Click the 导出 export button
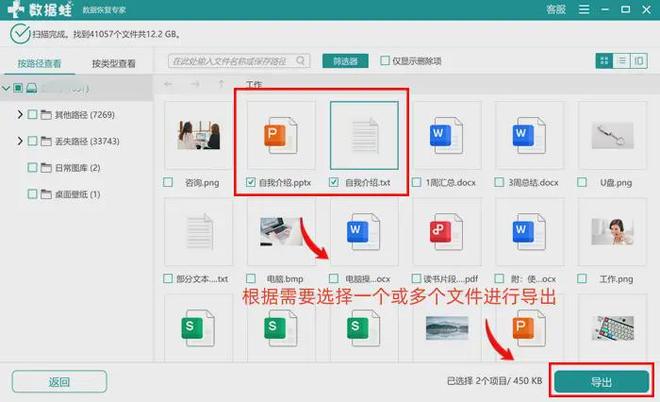660x402 pixels. tap(601, 382)
